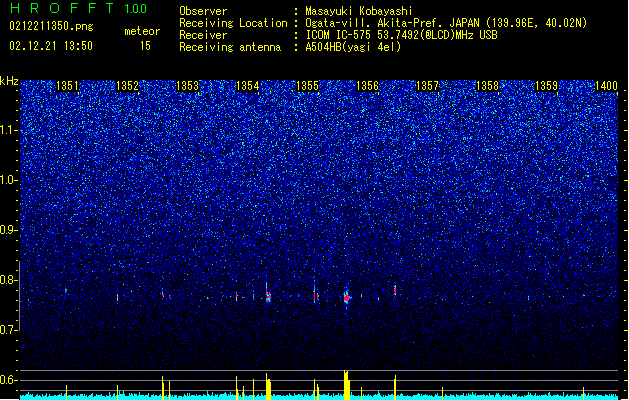
Task: Click the 1358 time marker
Action: pyautogui.click(x=487, y=86)
